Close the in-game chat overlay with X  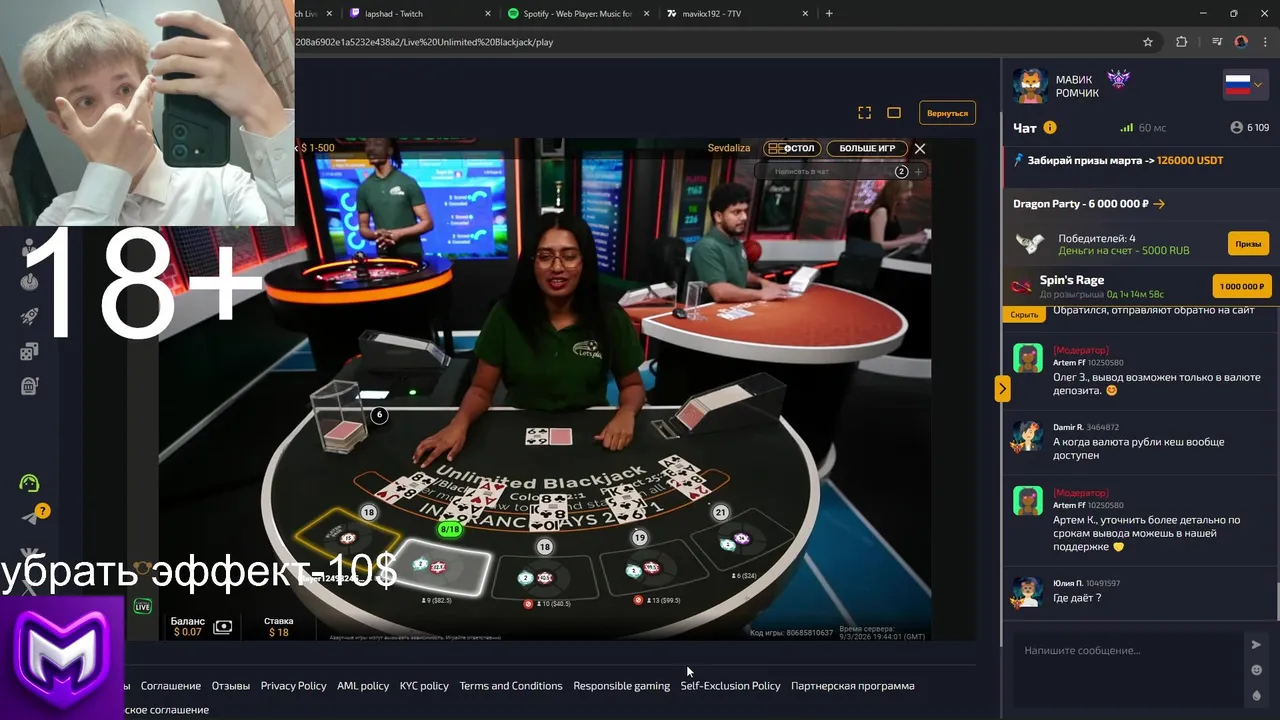click(x=920, y=148)
